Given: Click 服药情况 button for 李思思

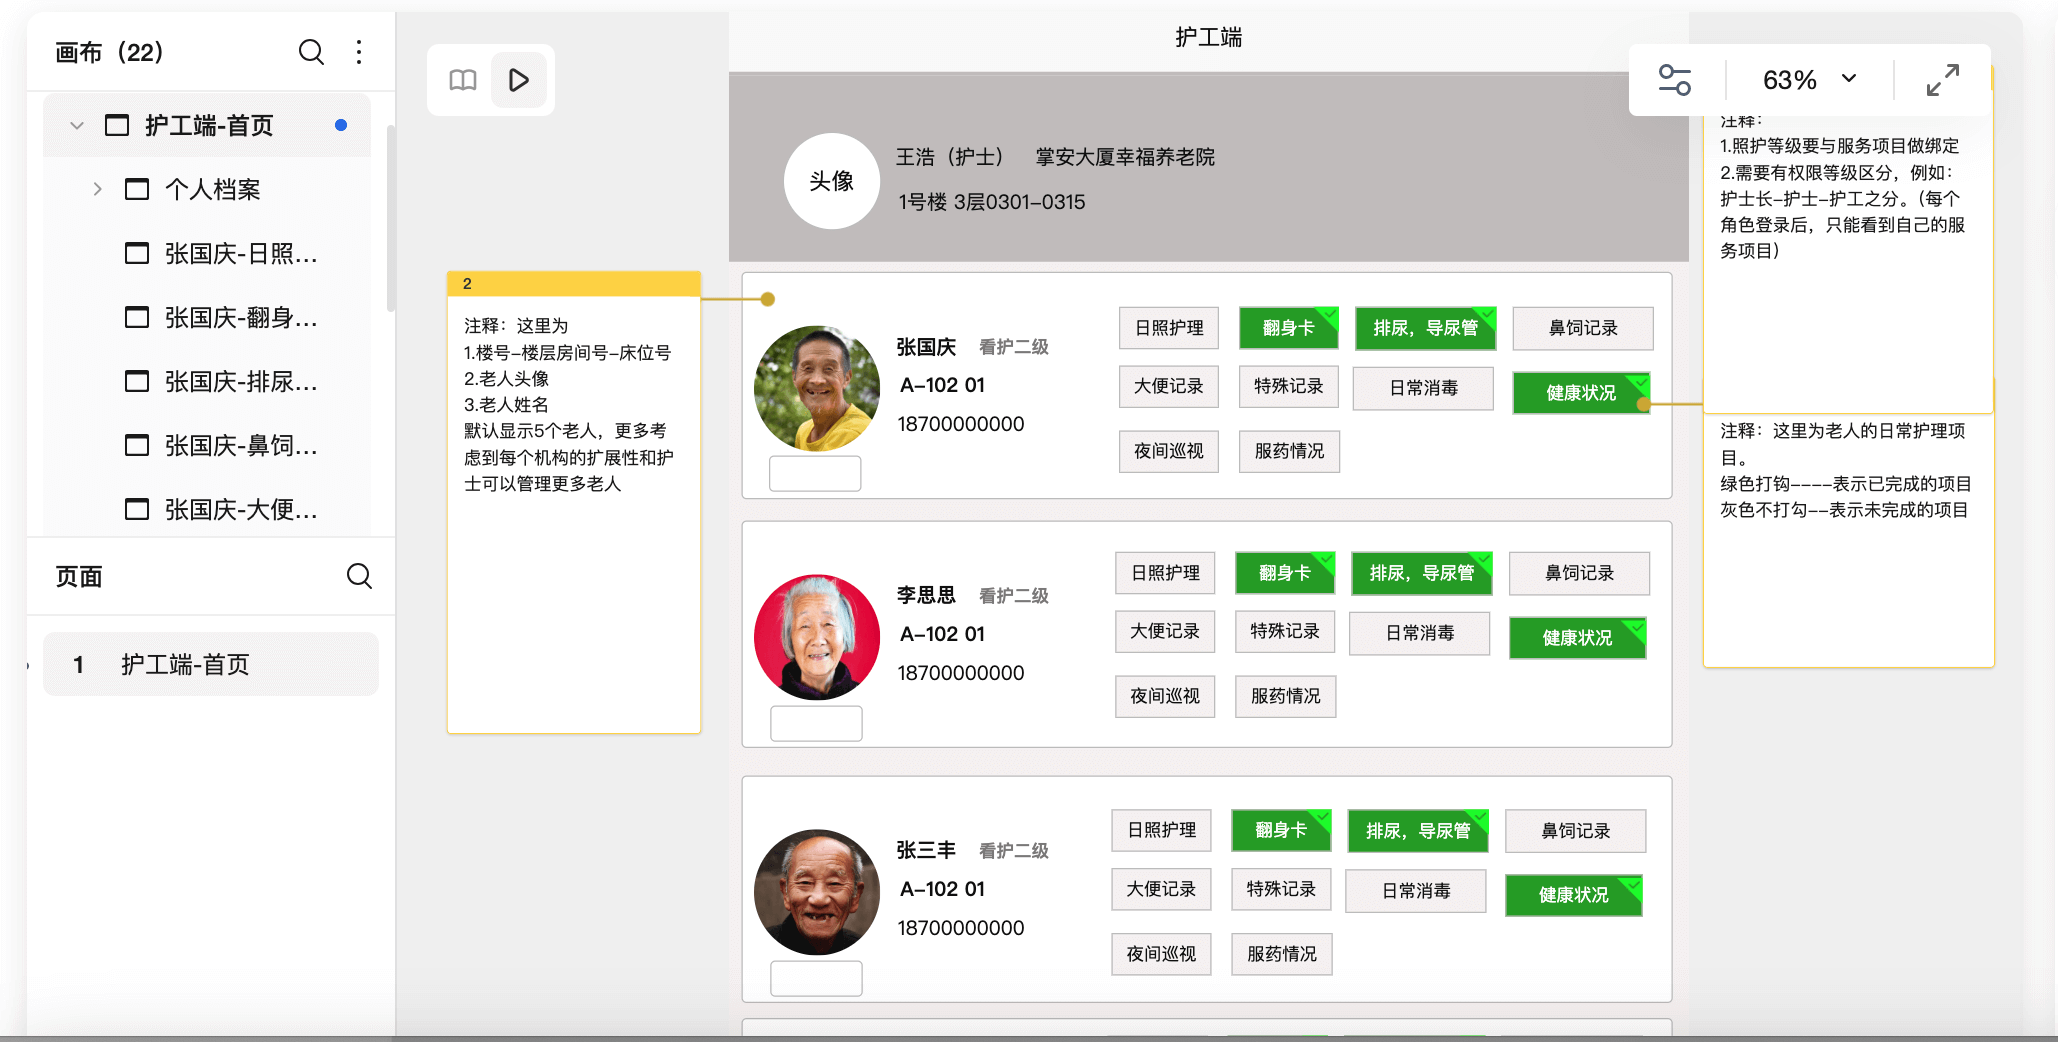Looking at the screenshot, I should point(1285,696).
